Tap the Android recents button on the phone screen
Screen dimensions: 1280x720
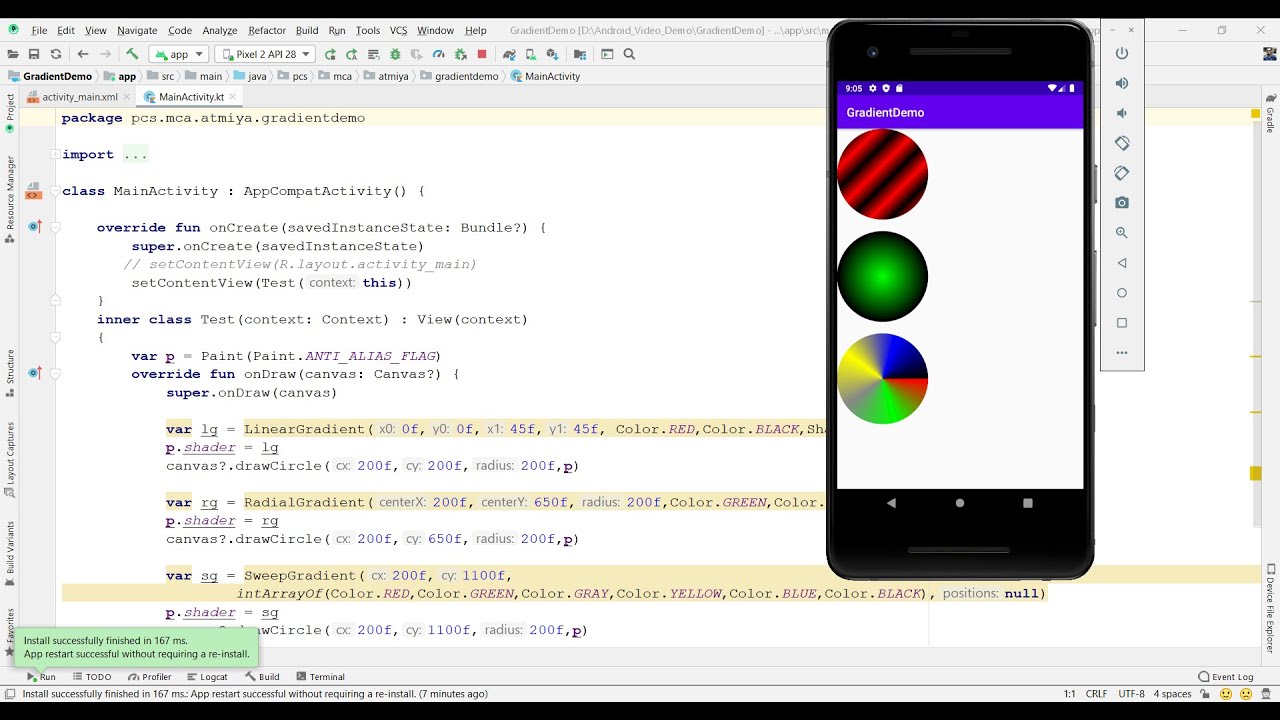pyautogui.click(x=1028, y=503)
